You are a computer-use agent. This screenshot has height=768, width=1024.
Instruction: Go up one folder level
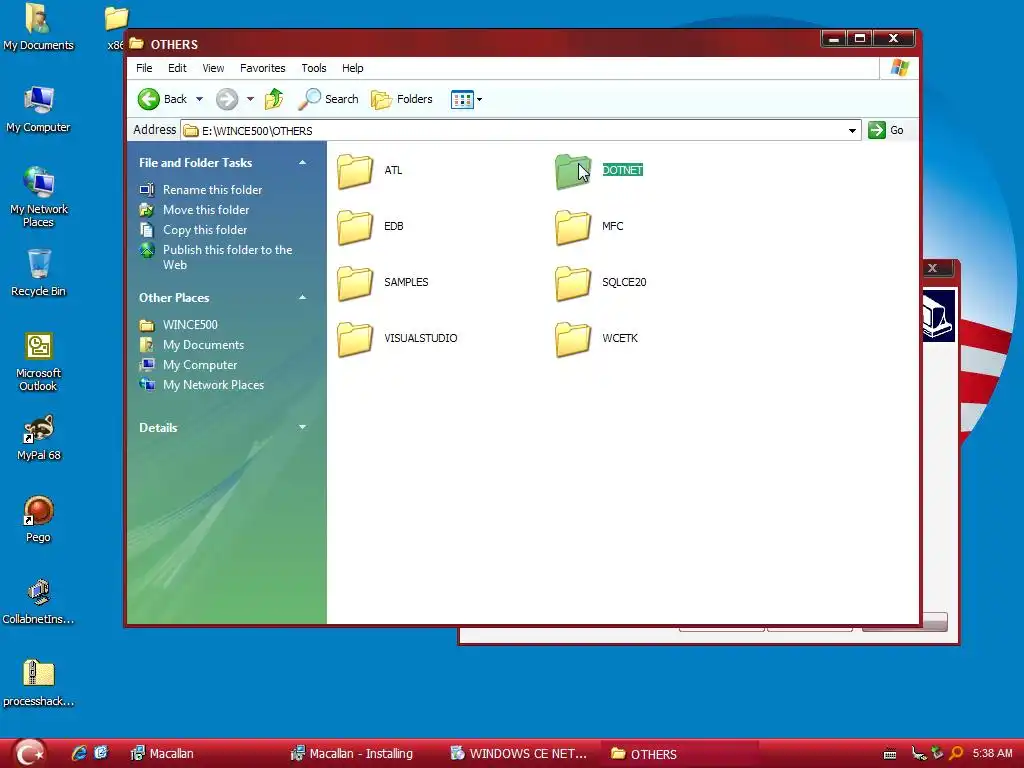point(274,99)
